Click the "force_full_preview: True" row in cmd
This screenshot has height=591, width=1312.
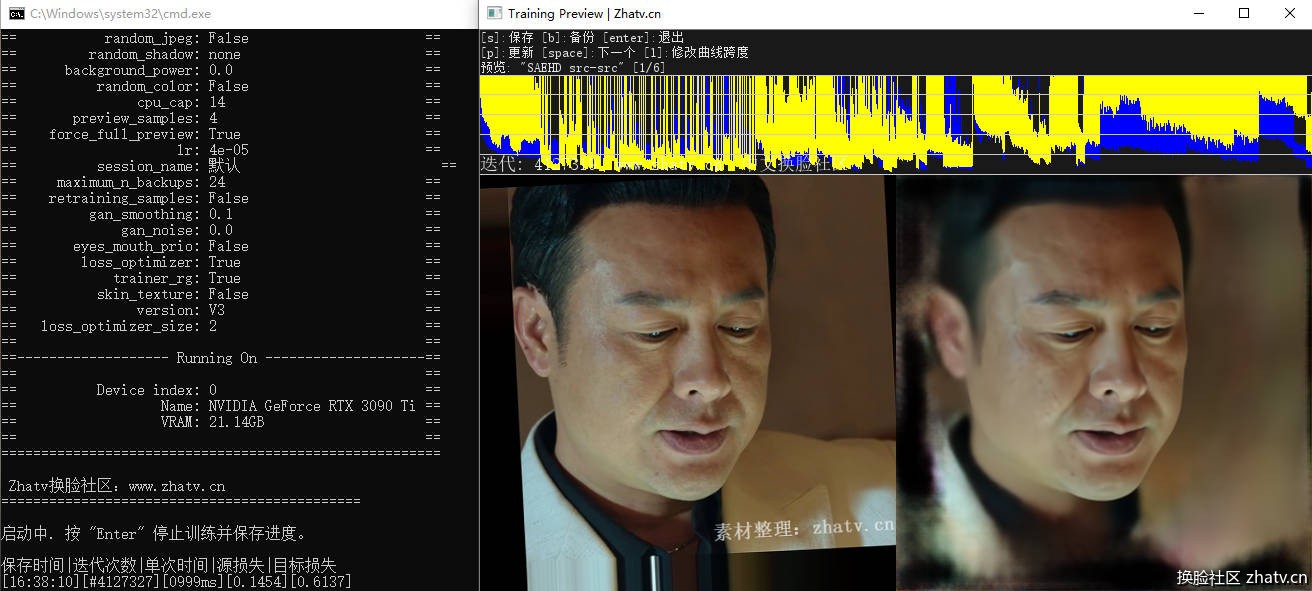tap(220, 134)
